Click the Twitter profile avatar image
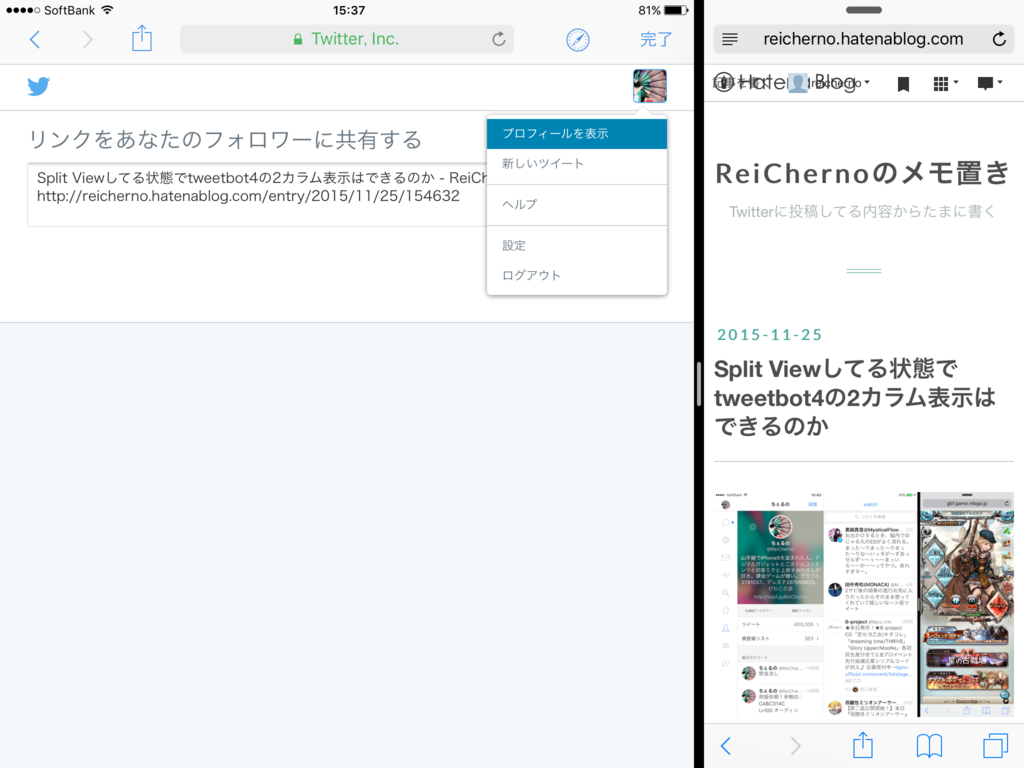Screen dimensions: 1024x768 point(650,87)
